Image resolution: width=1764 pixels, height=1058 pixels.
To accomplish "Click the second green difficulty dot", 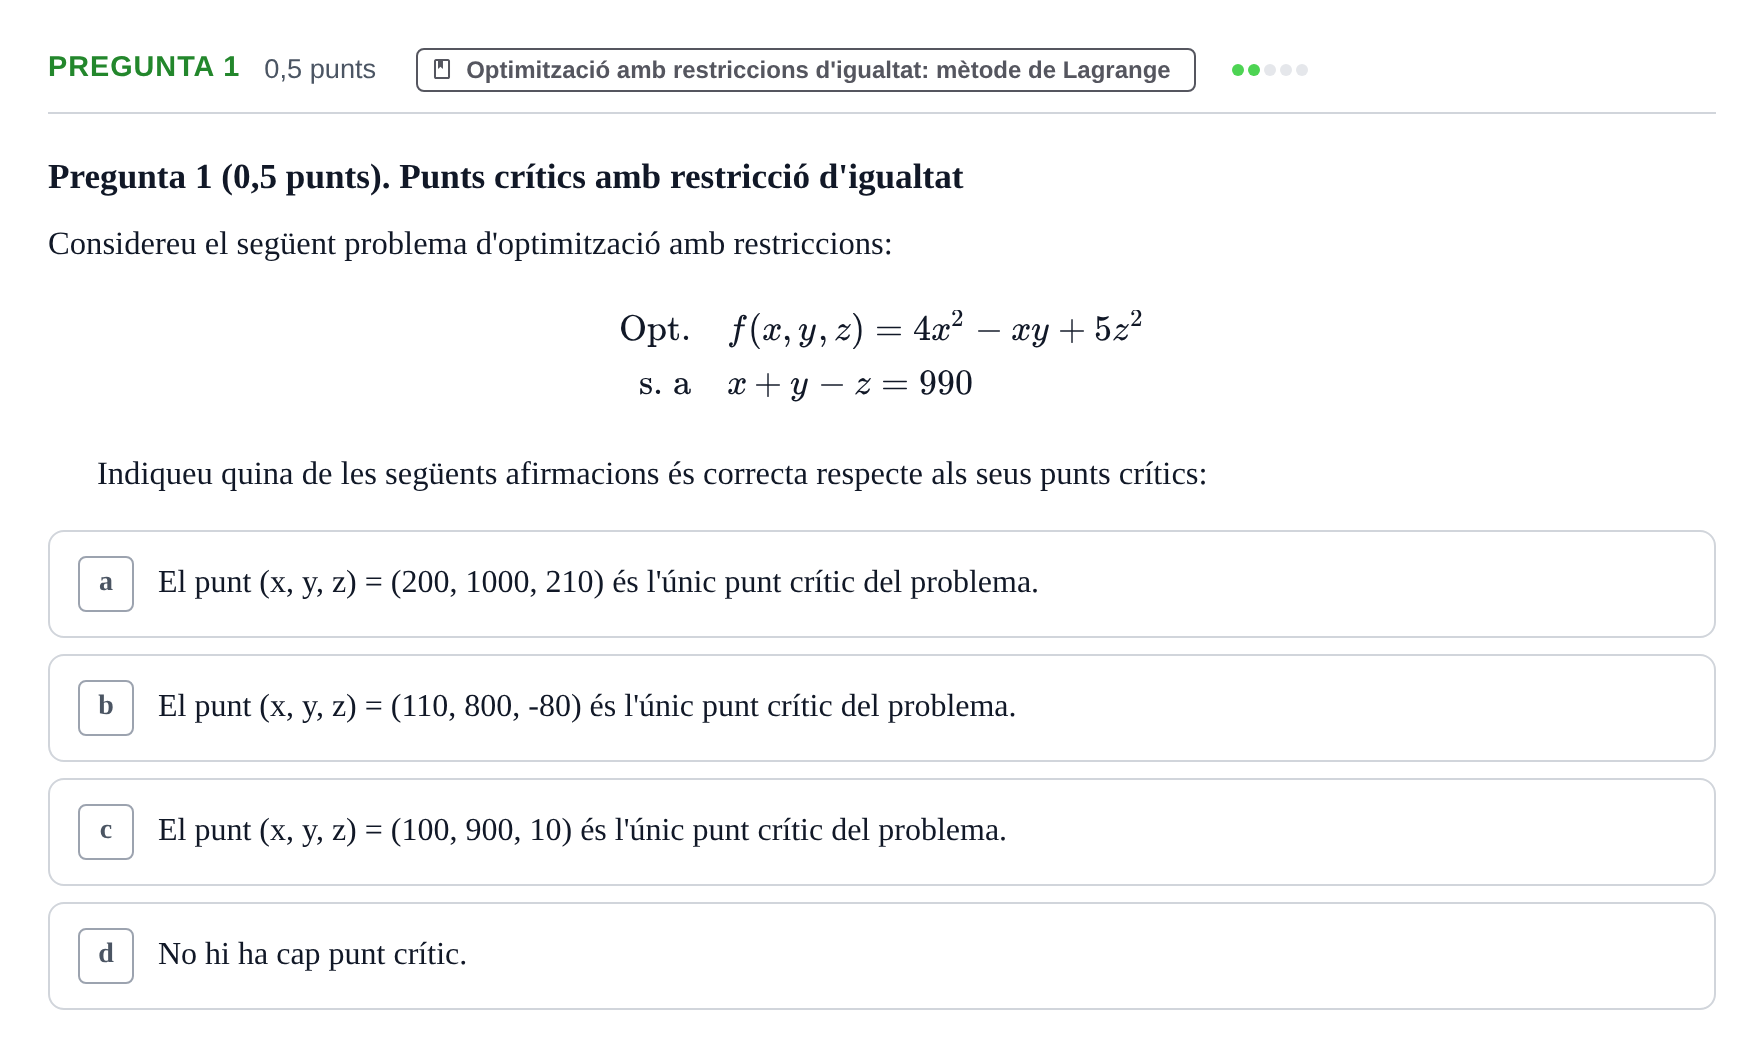I will [1254, 70].
